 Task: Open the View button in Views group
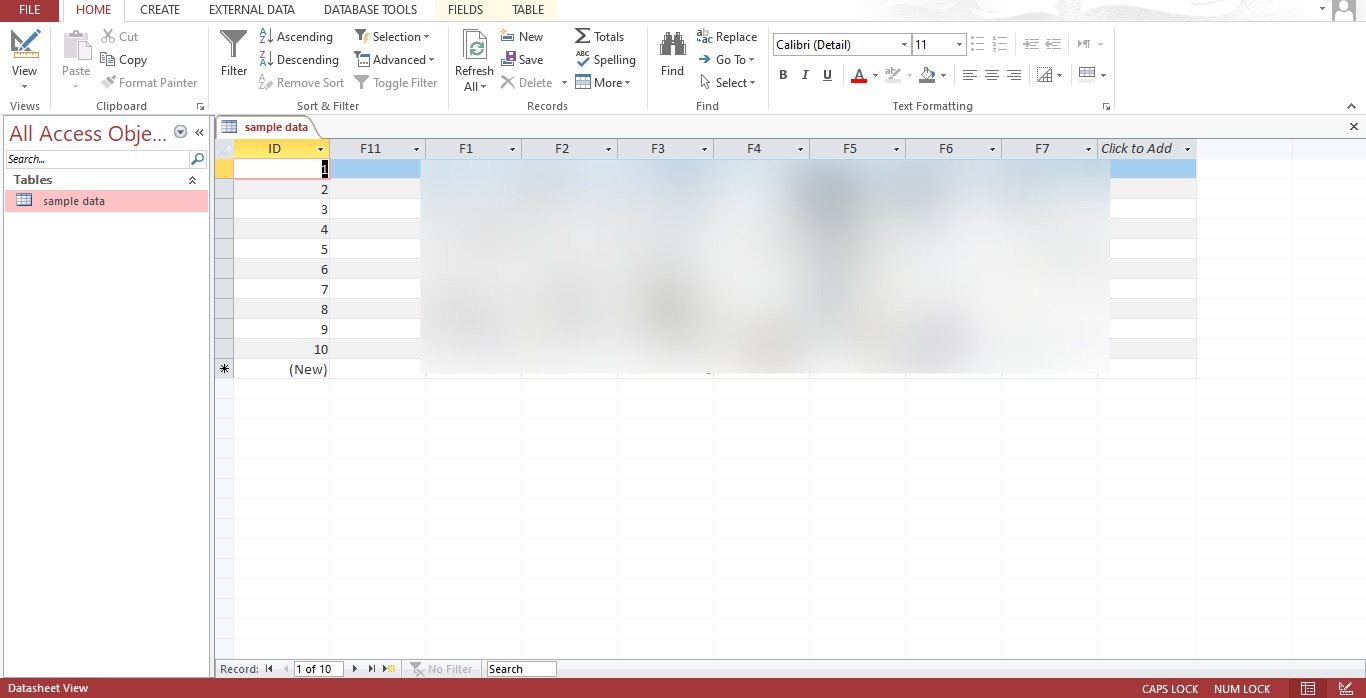[x=24, y=58]
